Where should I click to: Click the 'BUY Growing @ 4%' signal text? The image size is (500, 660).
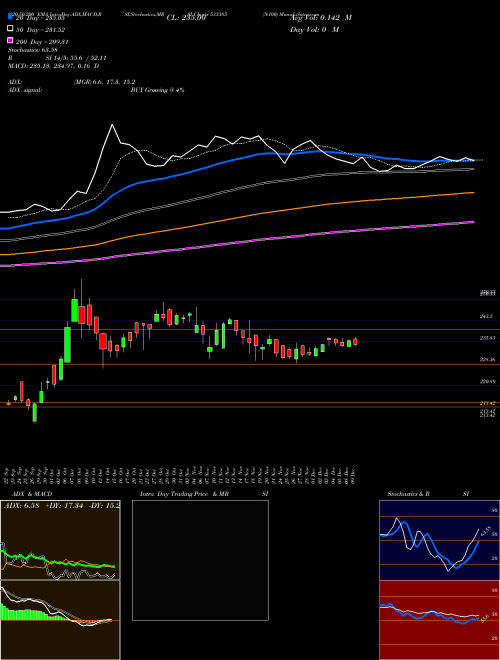pos(157,90)
